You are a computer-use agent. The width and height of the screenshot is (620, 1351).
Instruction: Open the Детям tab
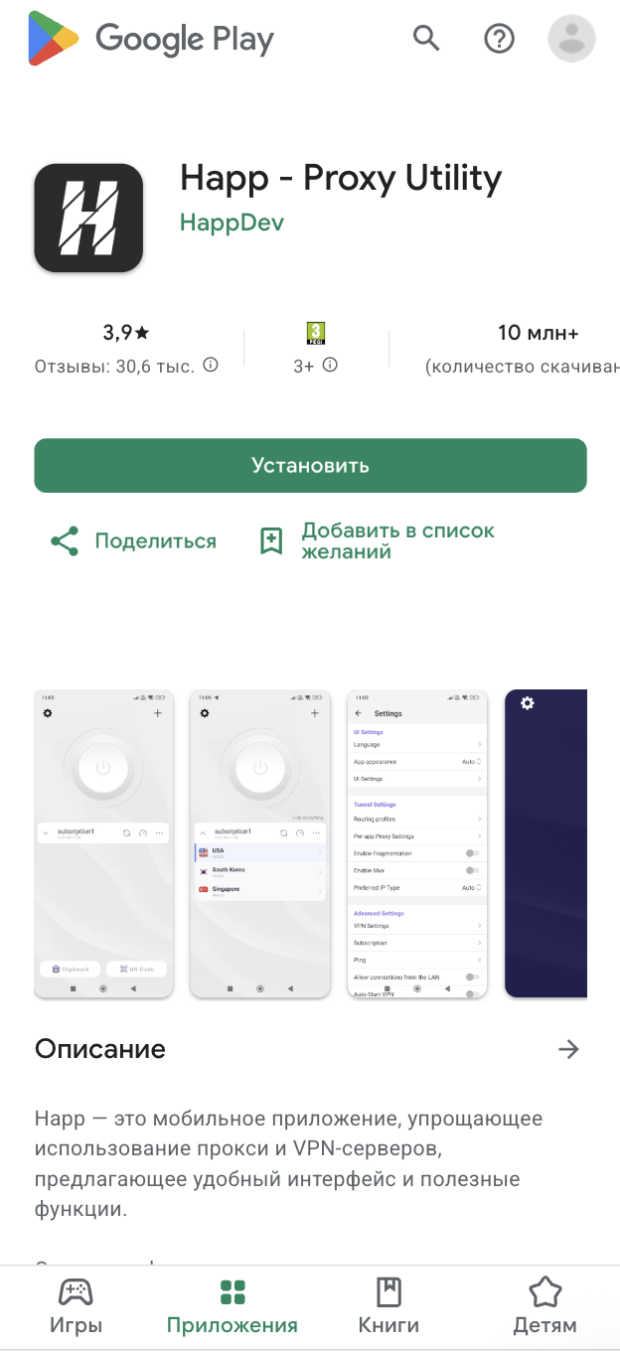coord(545,1307)
